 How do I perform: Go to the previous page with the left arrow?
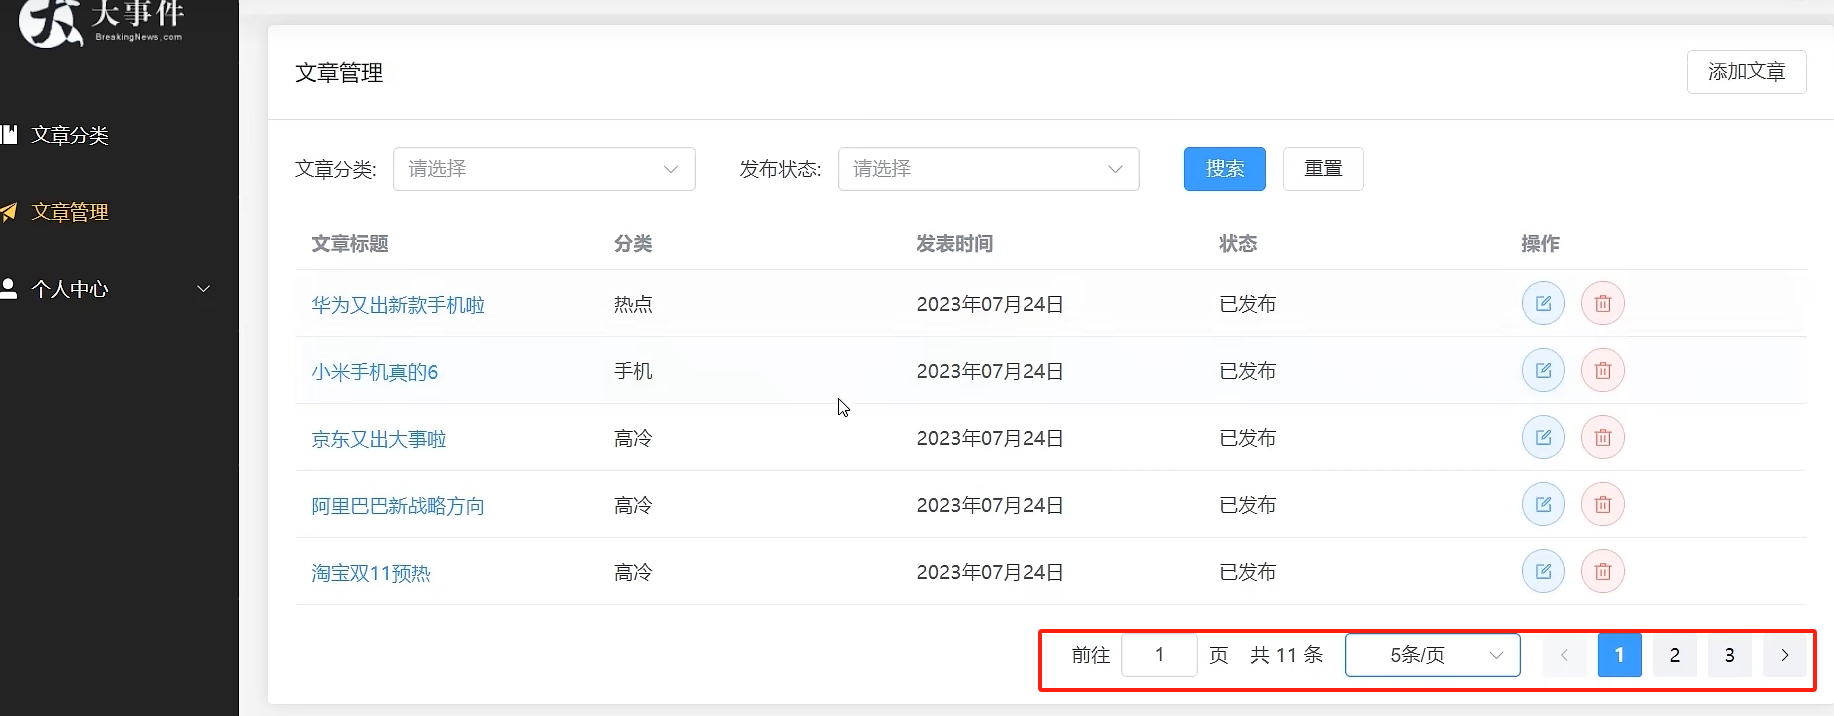(1564, 655)
